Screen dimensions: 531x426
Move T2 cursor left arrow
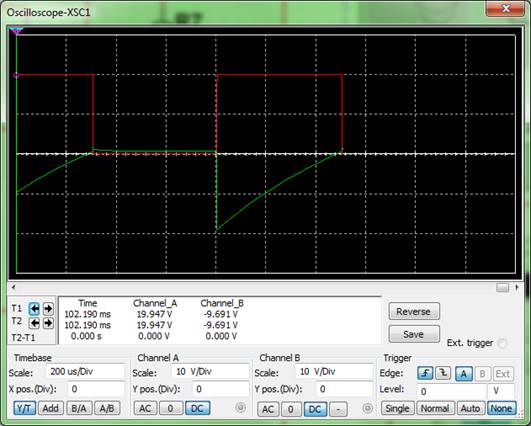[34, 323]
